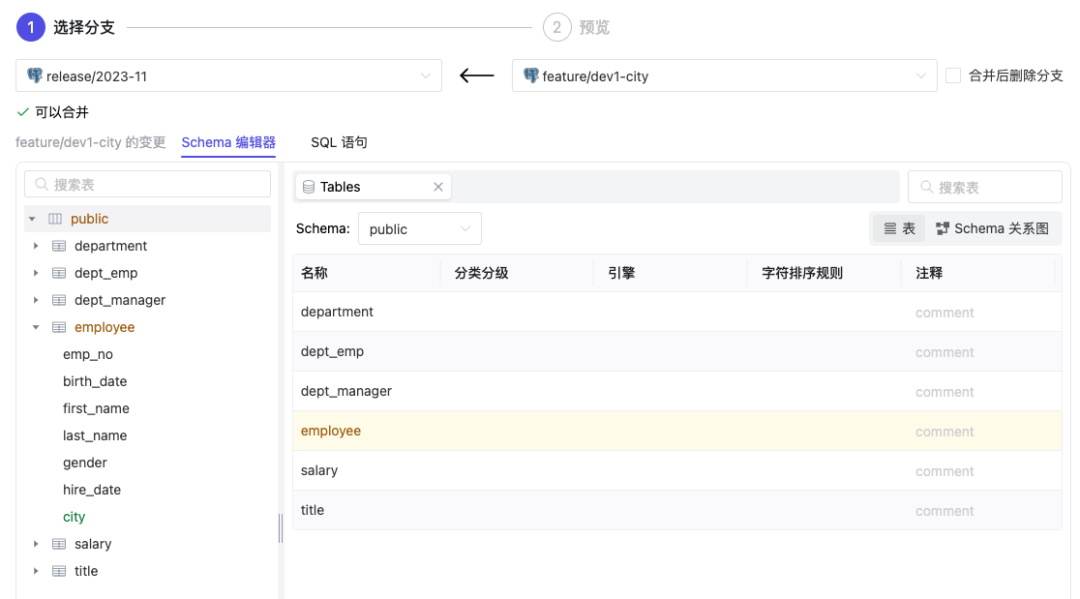Select hire_date column in tree
The height and width of the screenshot is (599, 1080).
pyautogui.click(x=92, y=490)
